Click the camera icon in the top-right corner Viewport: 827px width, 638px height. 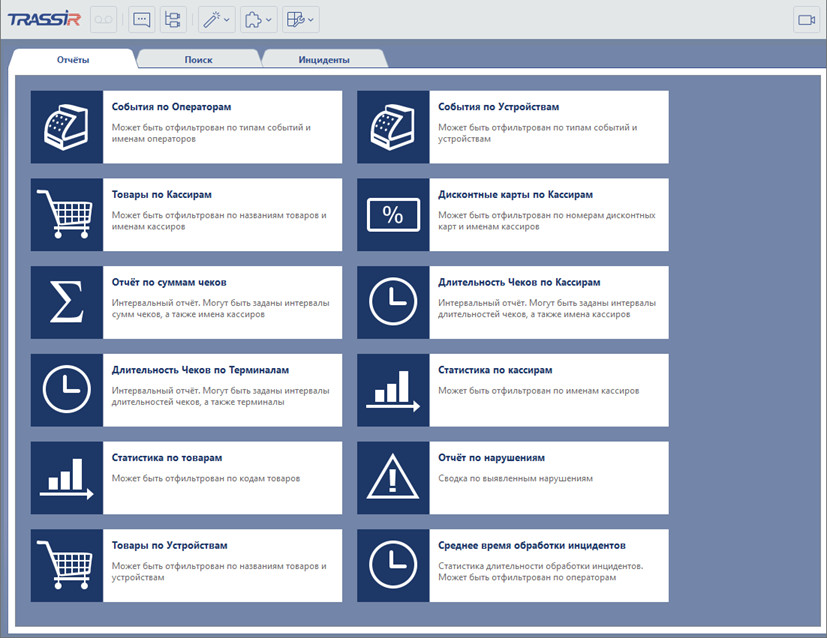(805, 19)
